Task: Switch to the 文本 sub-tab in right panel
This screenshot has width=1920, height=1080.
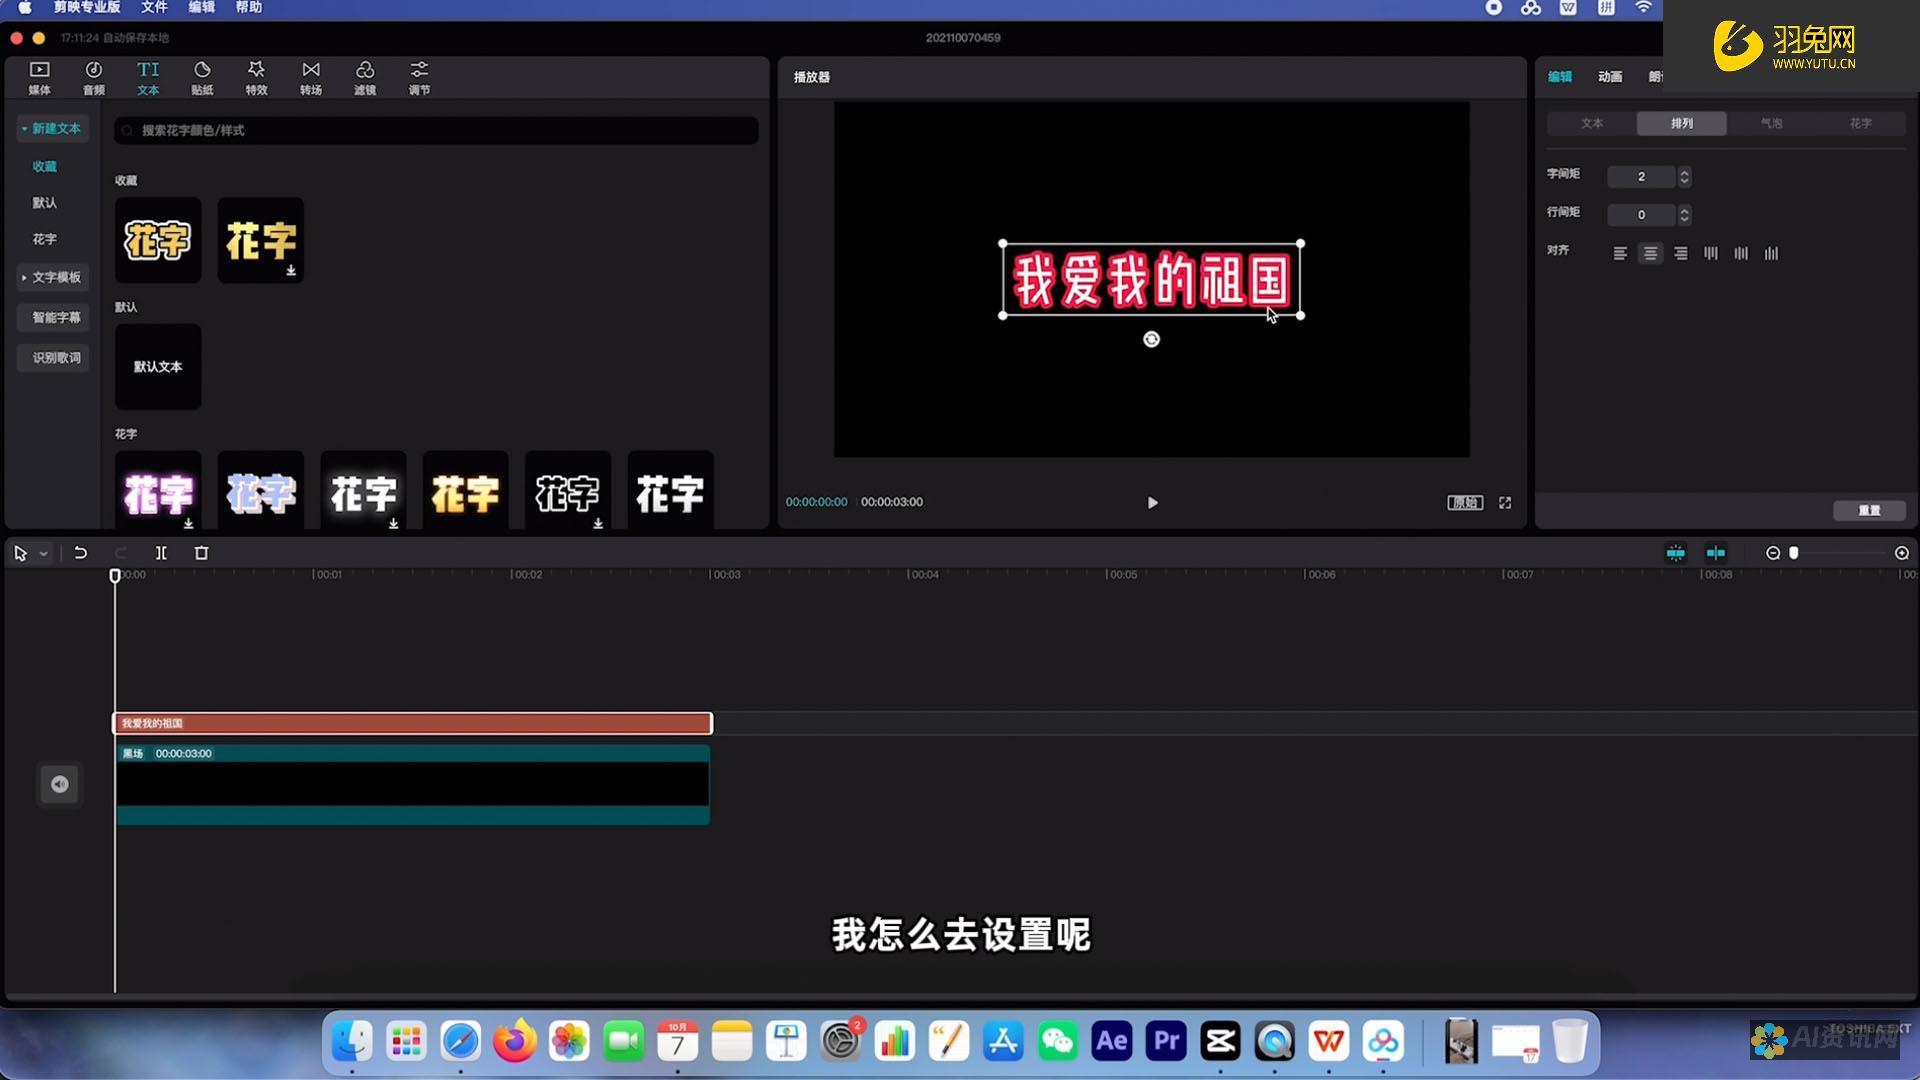Action: 1592,124
